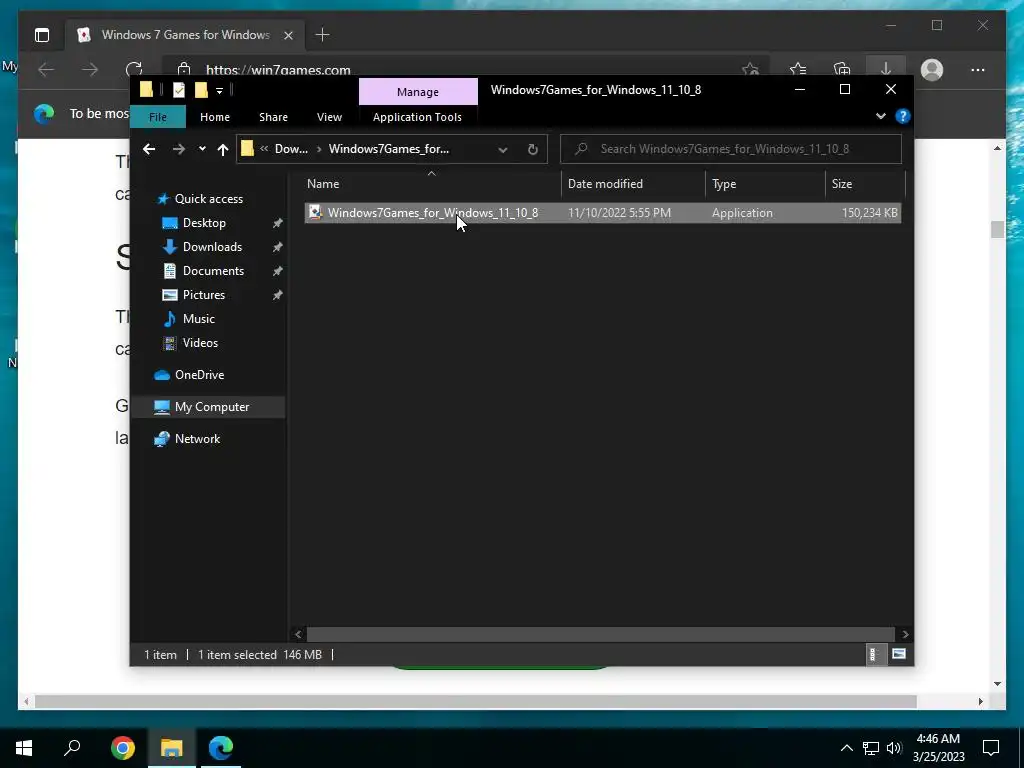This screenshot has width=1024, height=768.
Task: Open the notification center
Action: 991,748
